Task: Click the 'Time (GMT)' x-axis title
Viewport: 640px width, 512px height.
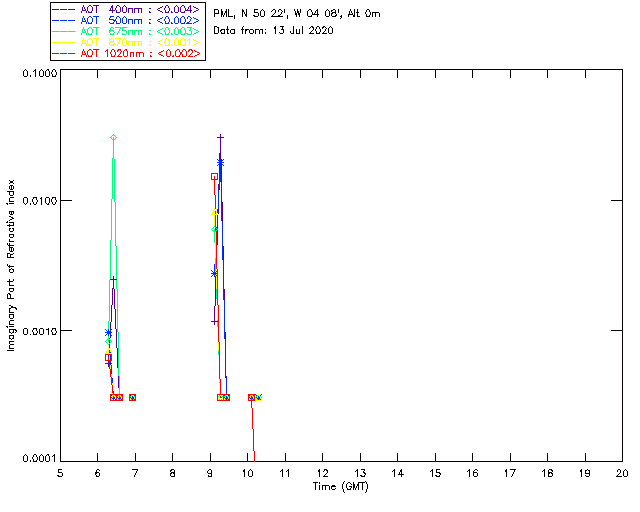Action: (x=340, y=487)
